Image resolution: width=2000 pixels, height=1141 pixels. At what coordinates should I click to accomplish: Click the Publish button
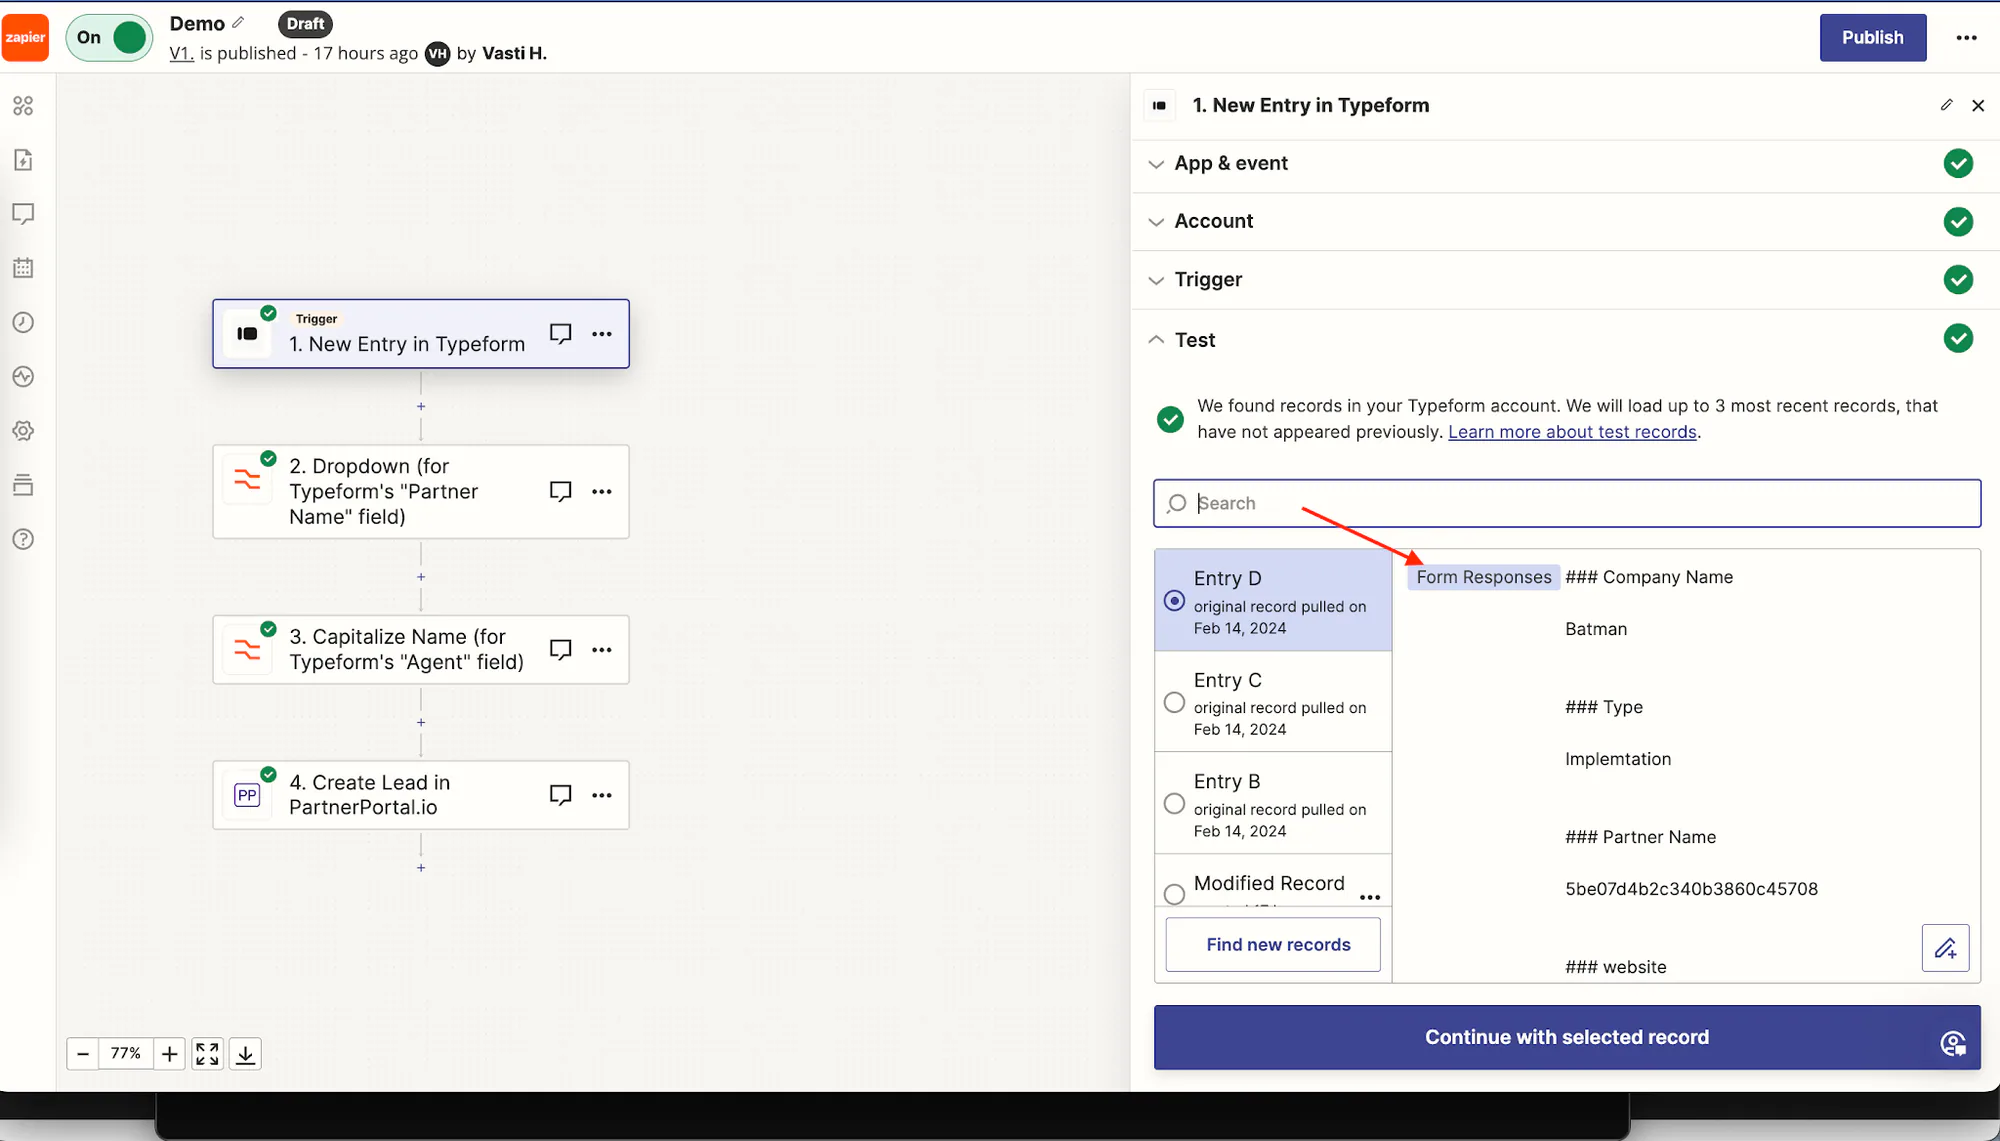point(1872,37)
